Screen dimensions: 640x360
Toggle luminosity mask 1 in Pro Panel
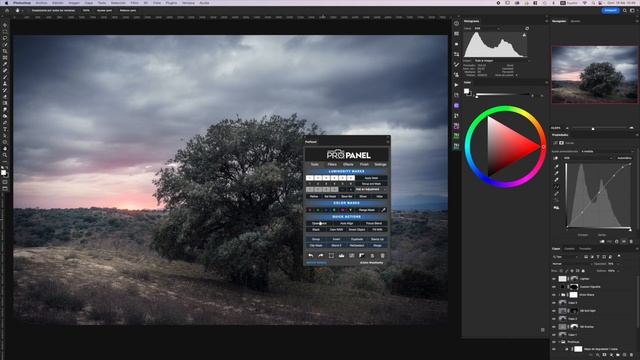(310, 178)
